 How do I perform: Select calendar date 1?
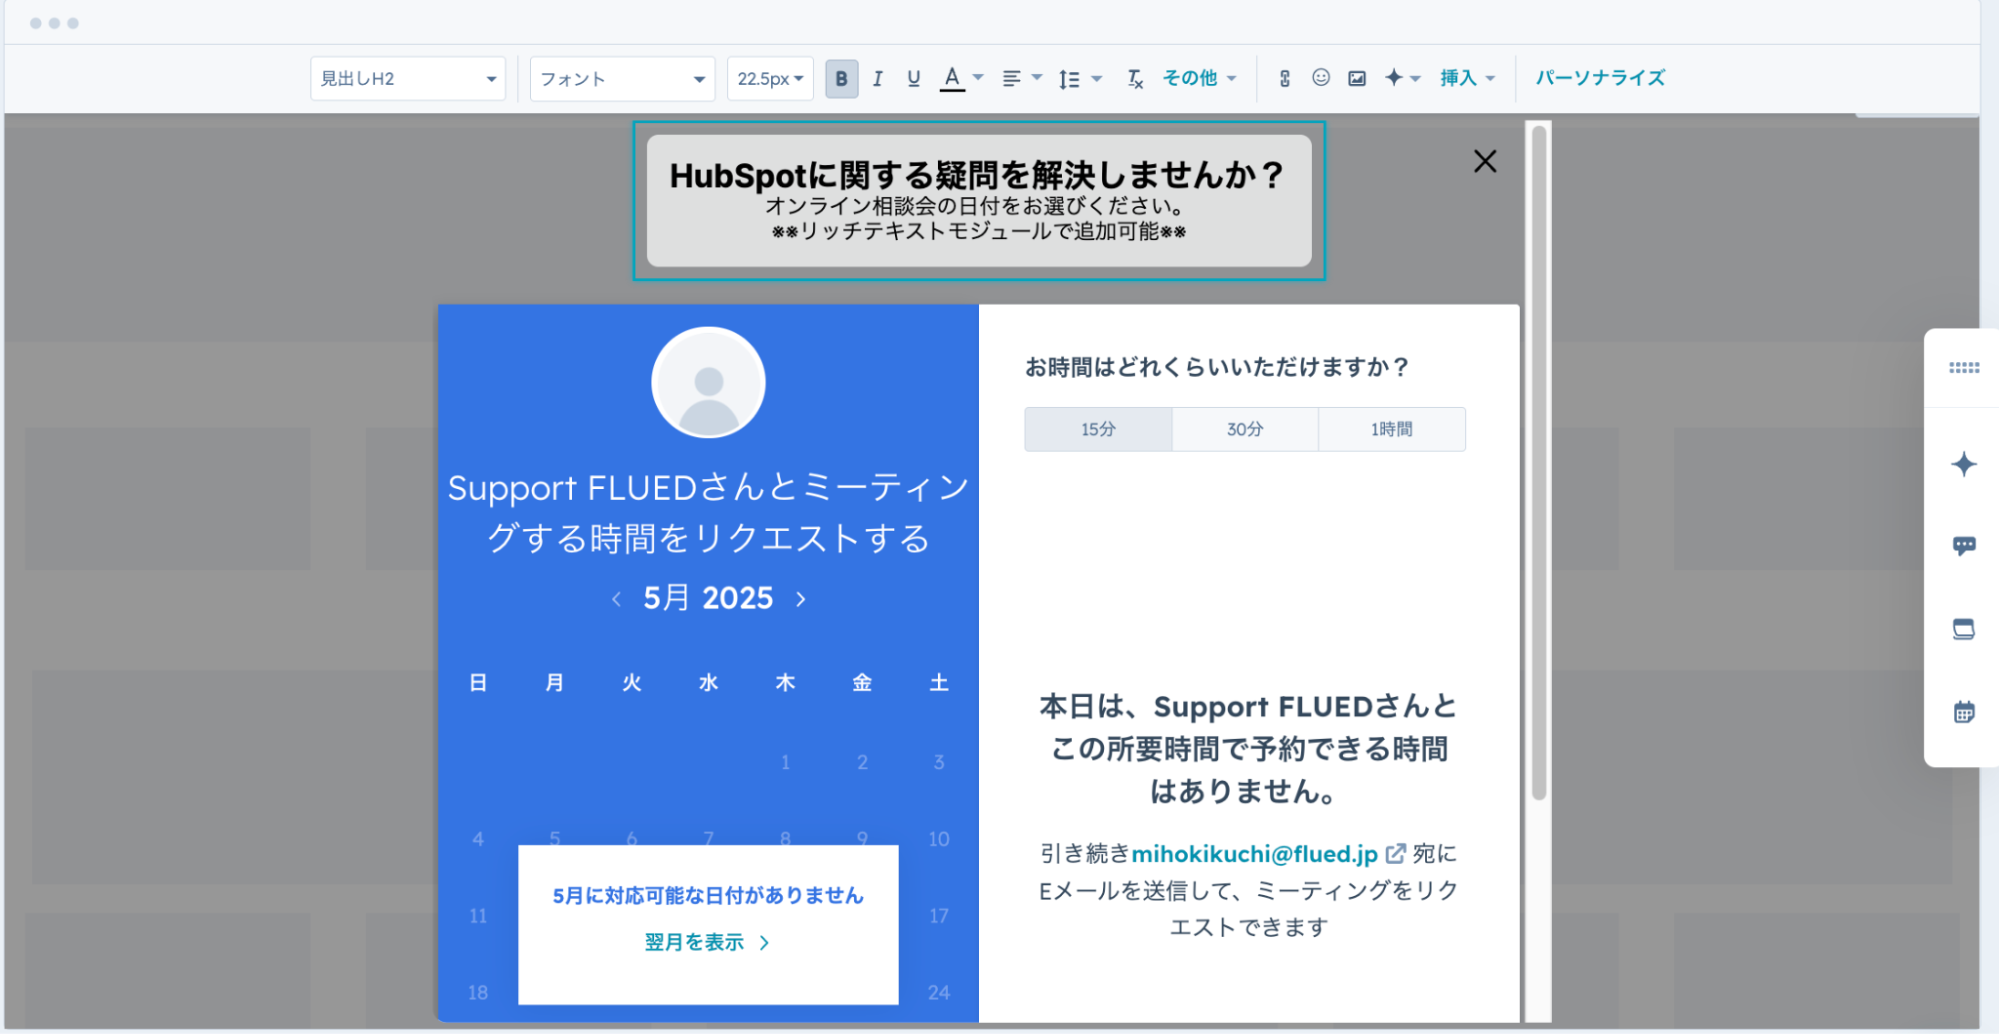785,762
